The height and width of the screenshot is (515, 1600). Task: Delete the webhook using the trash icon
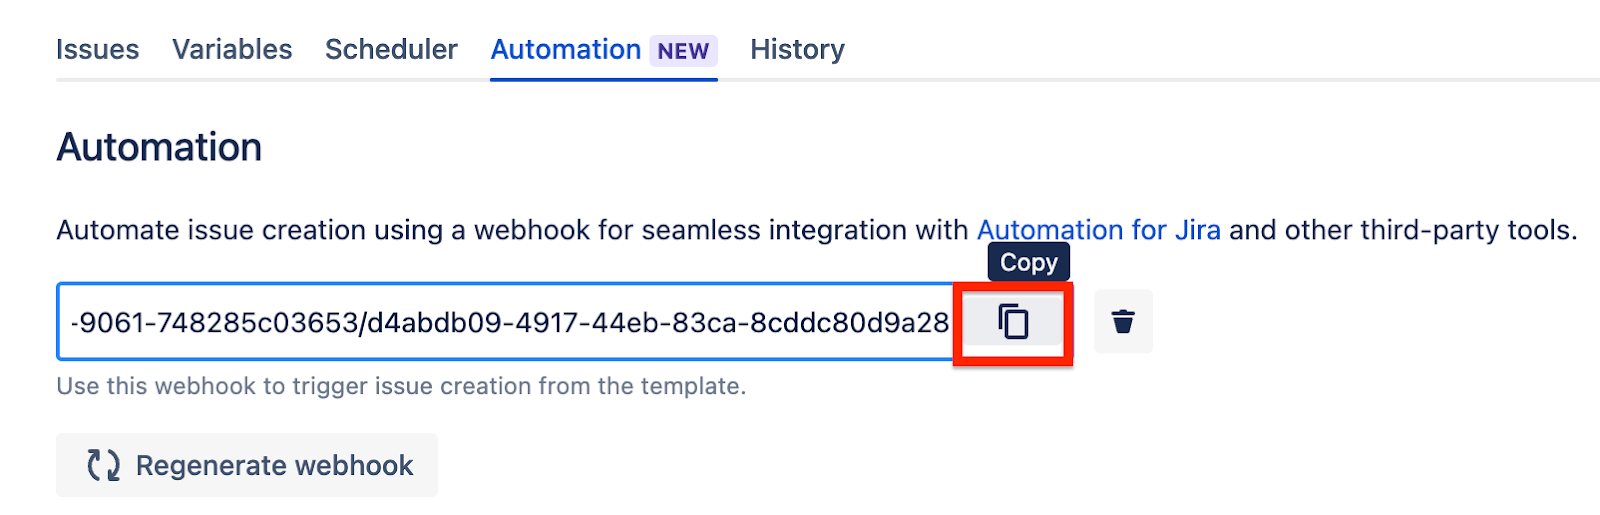point(1123,322)
